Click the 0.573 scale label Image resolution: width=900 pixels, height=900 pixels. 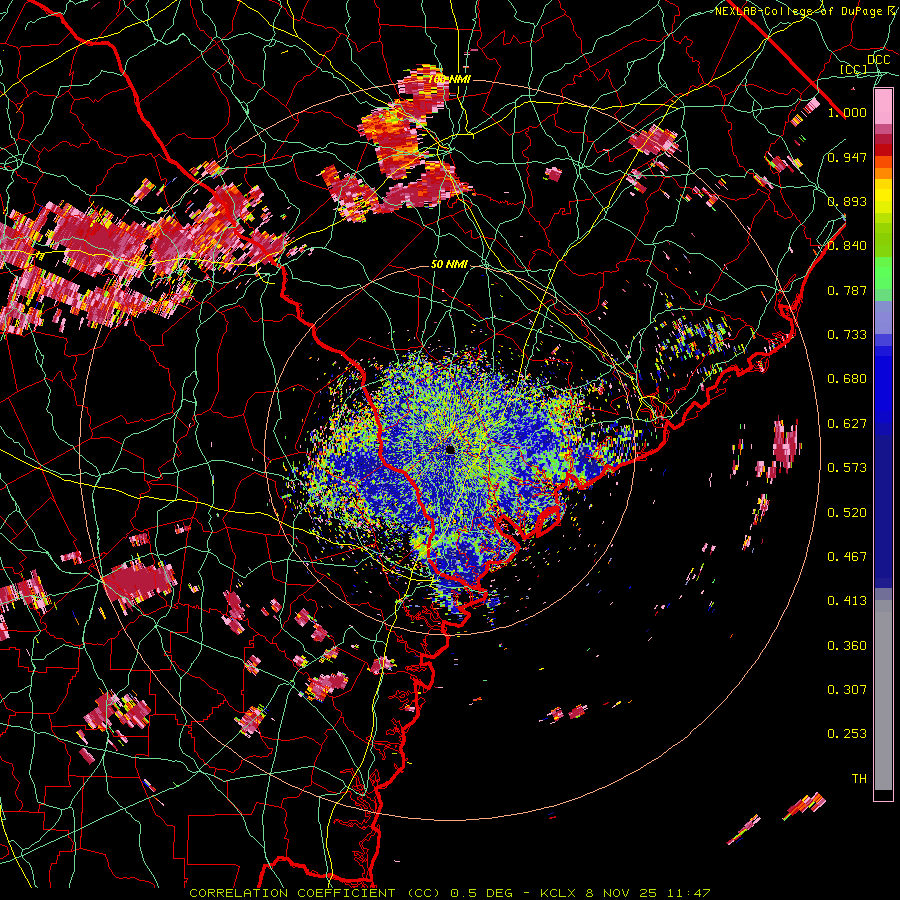click(x=847, y=468)
